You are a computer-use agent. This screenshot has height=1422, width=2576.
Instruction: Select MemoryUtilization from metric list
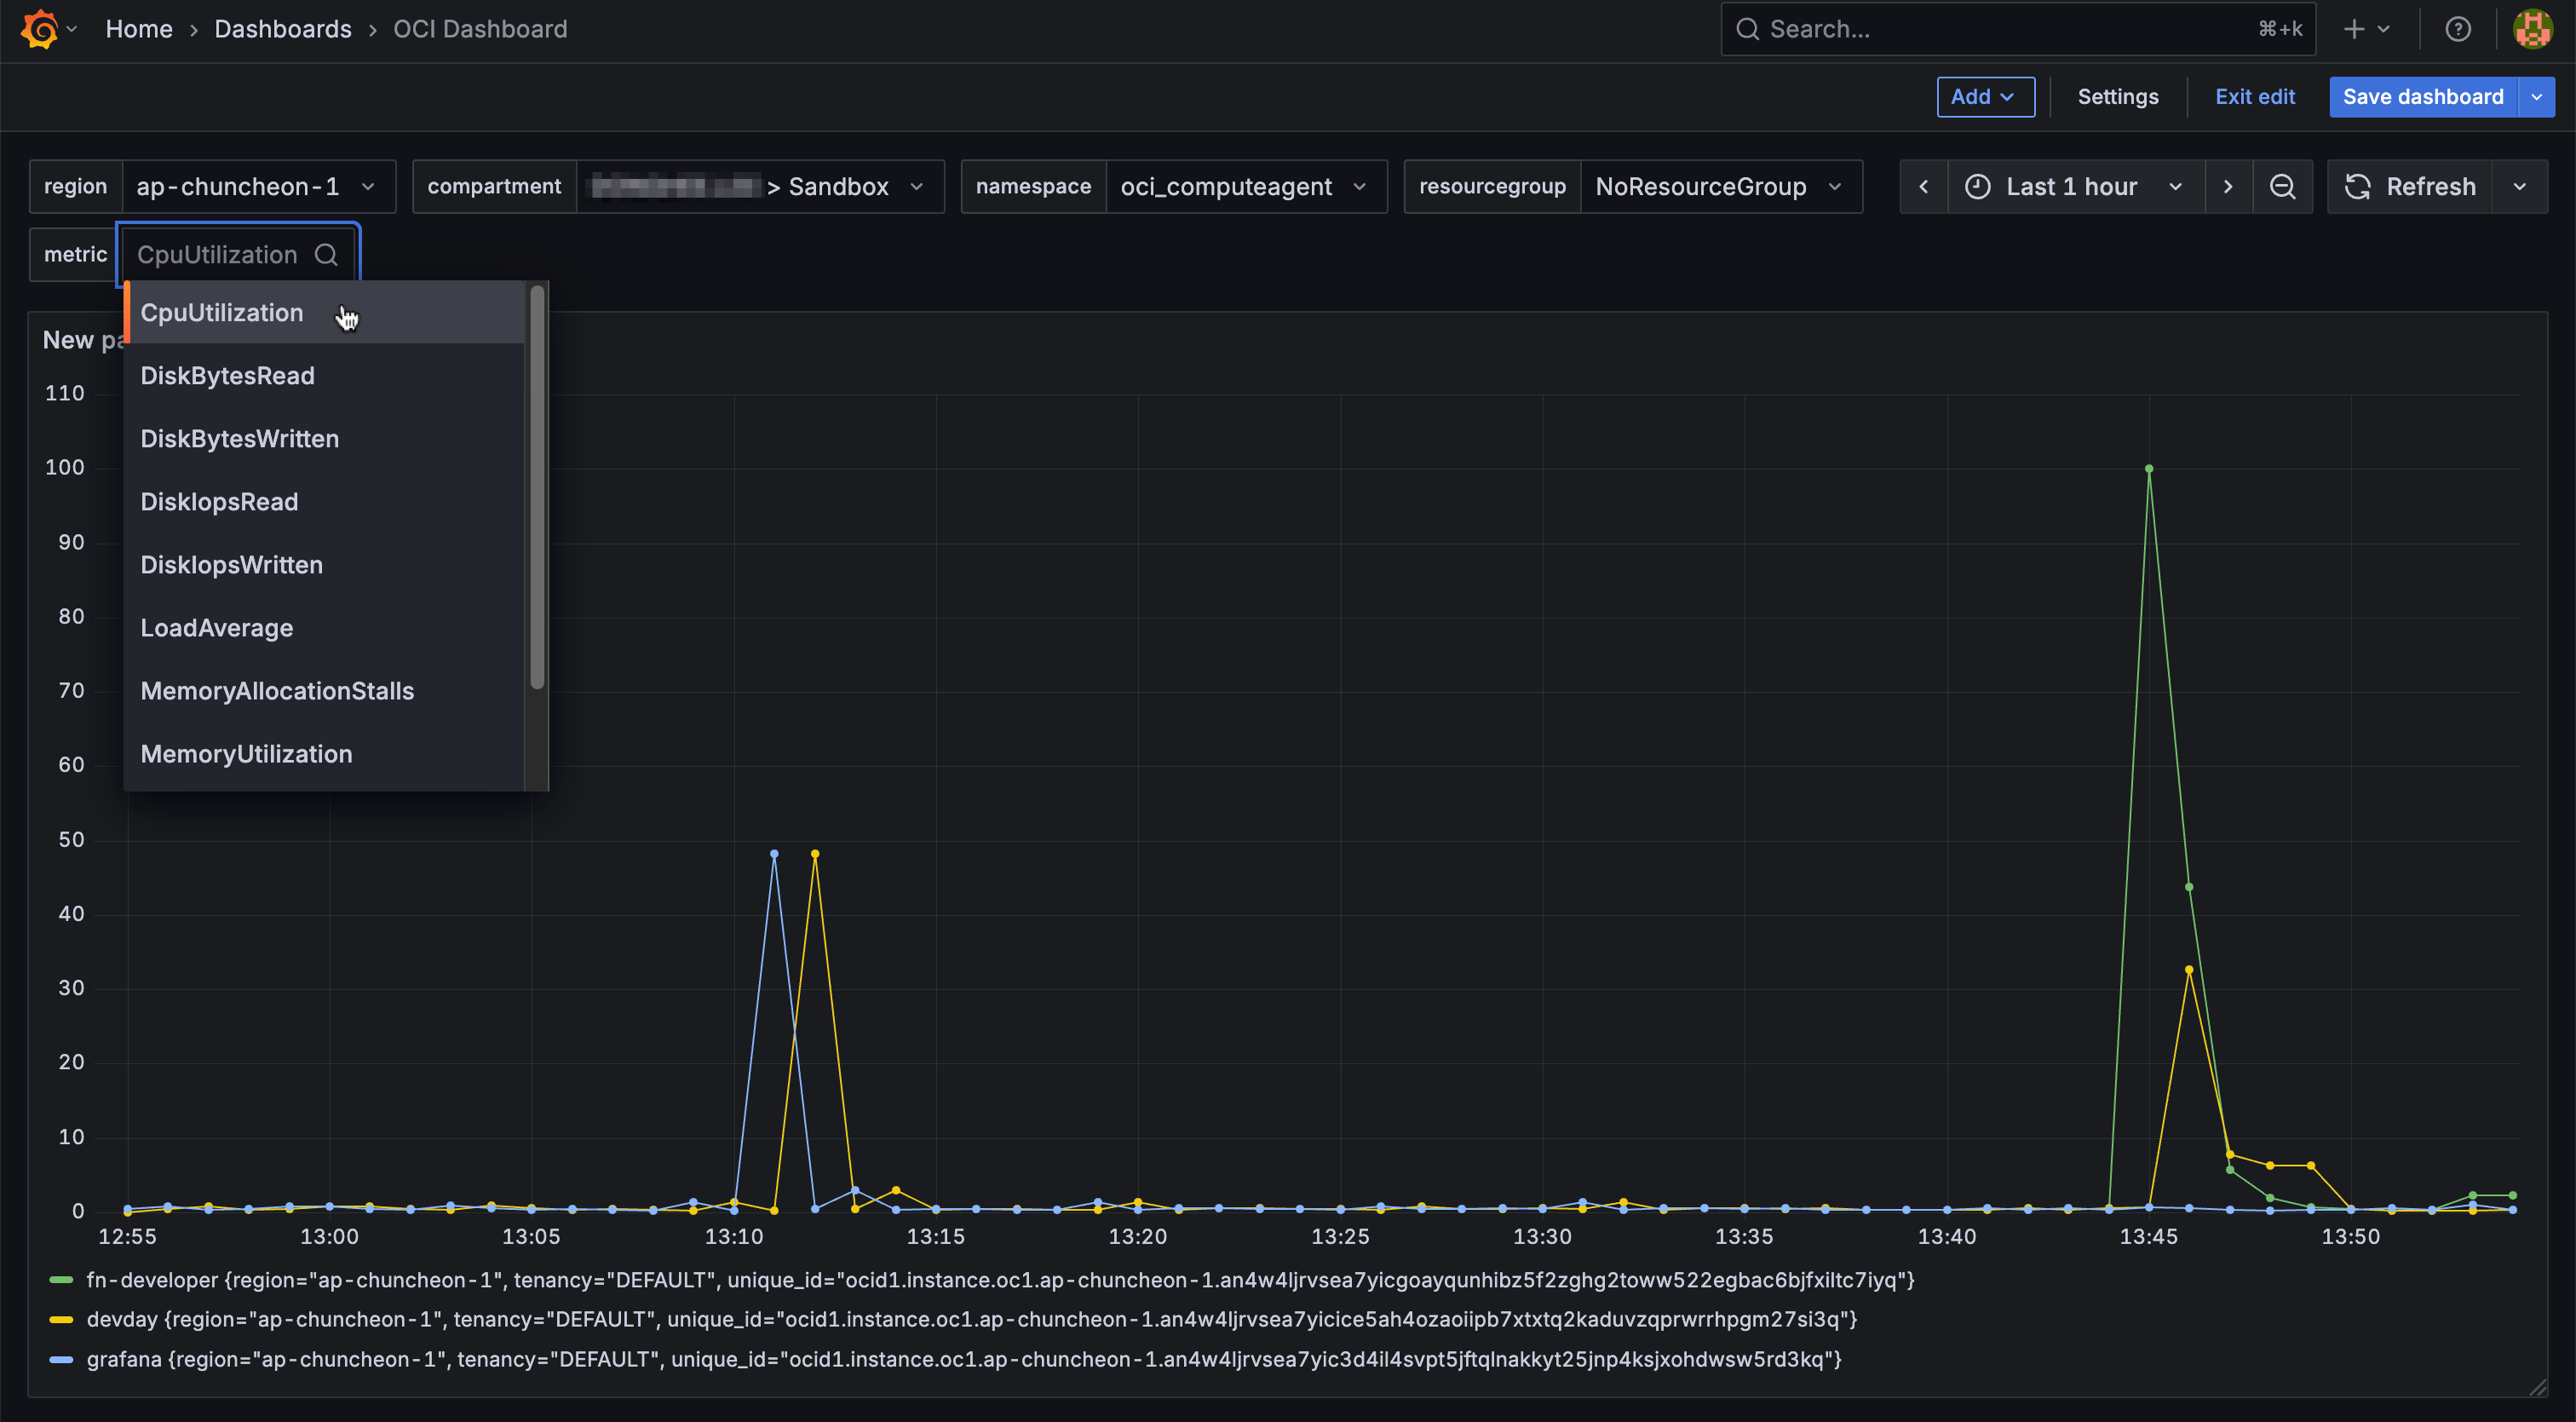point(246,754)
